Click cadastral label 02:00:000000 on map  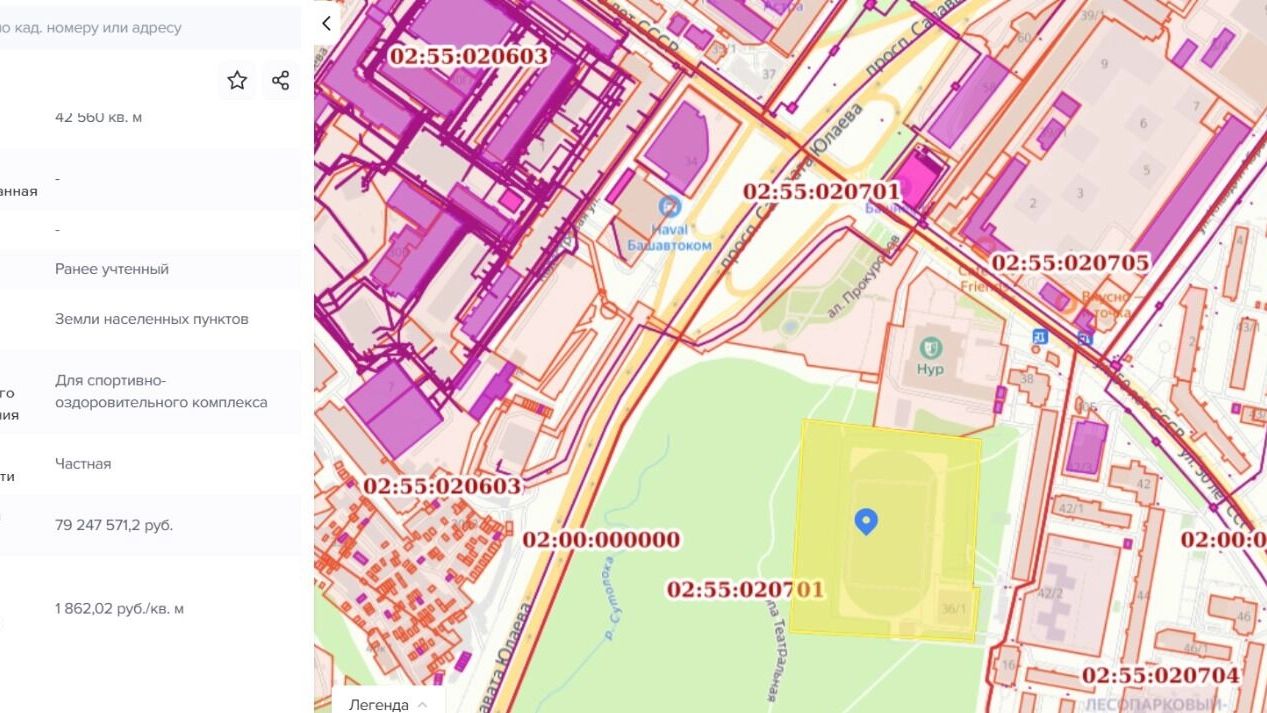[x=601, y=540]
